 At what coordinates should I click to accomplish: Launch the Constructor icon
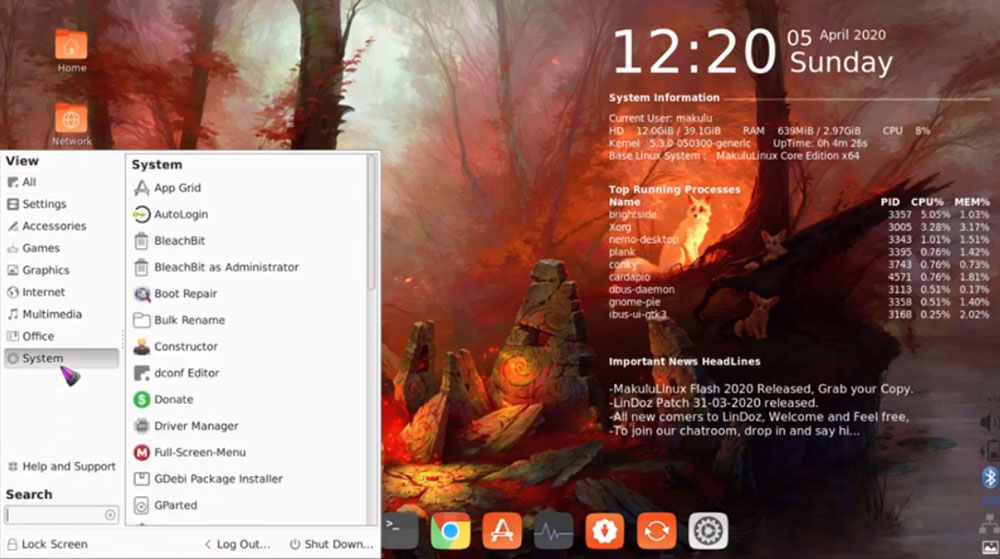click(x=142, y=347)
